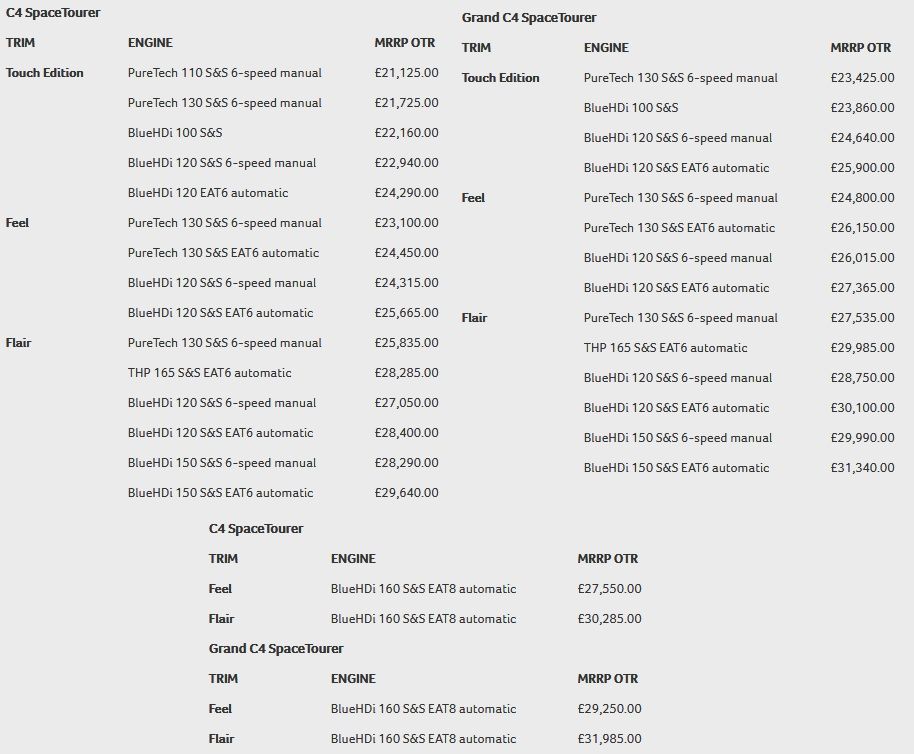This screenshot has width=914, height=754.
Task: Click the £21,125.00 price
Action: point(406,73)
